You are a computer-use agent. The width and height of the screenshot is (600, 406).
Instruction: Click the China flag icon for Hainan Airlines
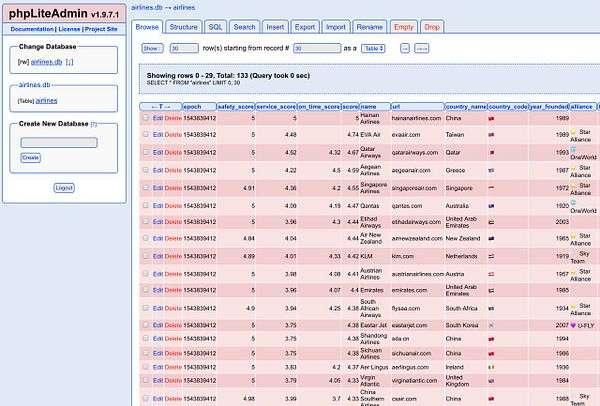tap(491, 118)
